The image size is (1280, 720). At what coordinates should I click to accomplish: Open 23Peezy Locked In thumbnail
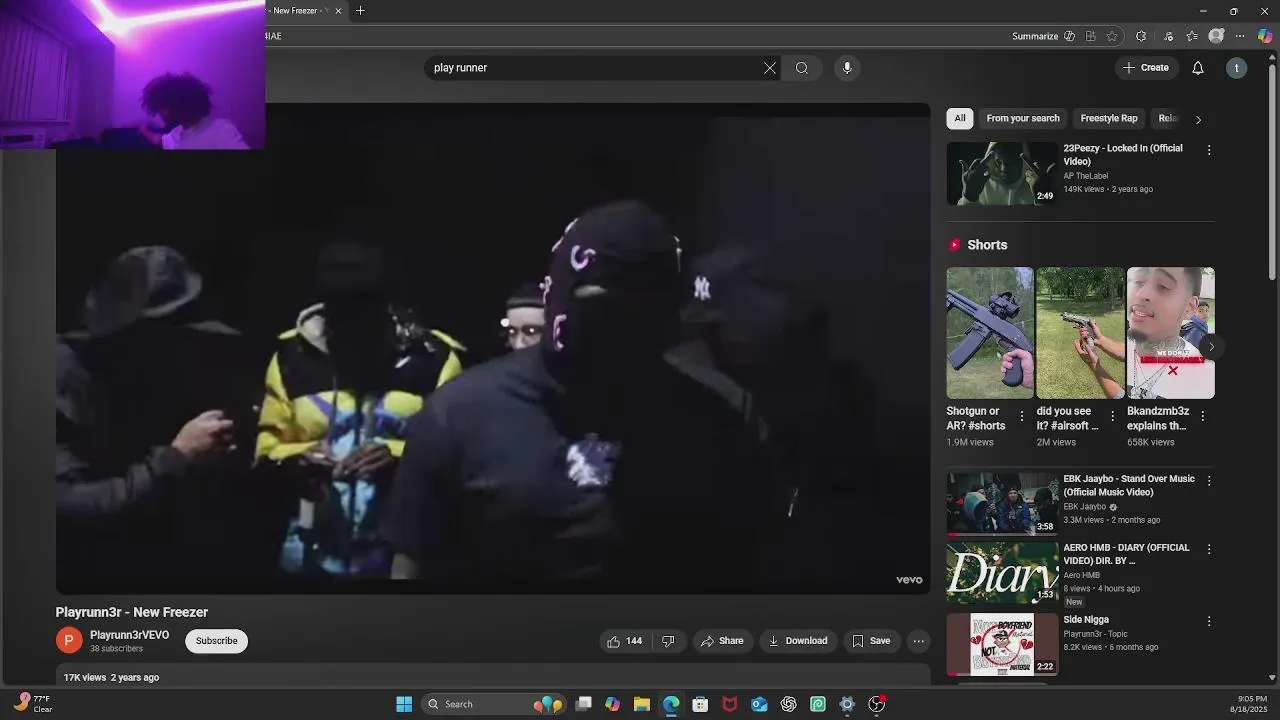tap(1002, 173)
